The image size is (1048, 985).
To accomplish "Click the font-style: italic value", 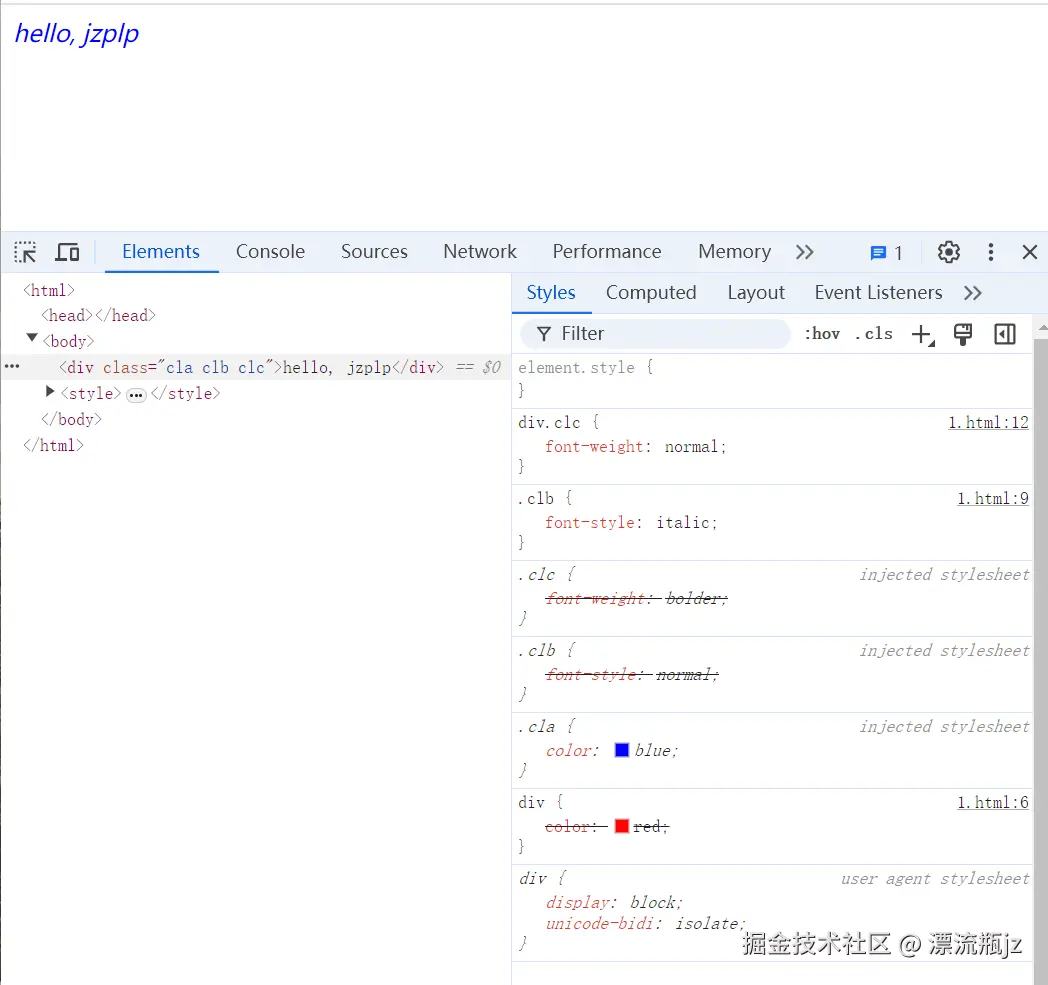I will (x=682, y=523).
